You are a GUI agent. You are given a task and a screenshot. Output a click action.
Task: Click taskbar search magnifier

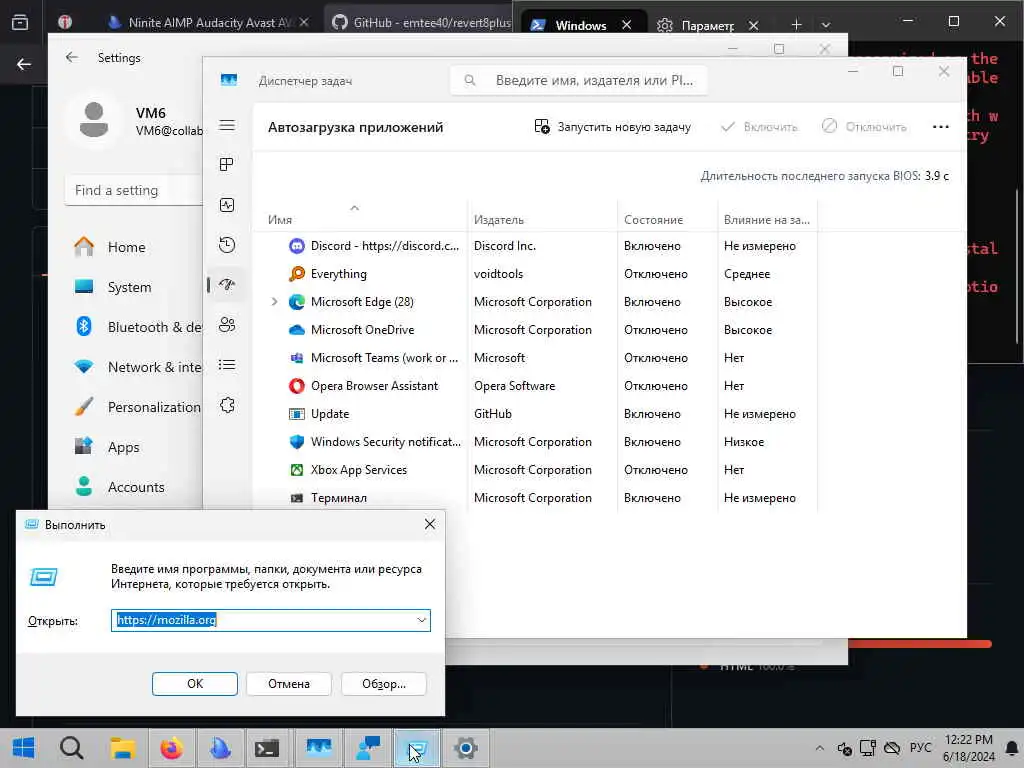tap(72, 748)
